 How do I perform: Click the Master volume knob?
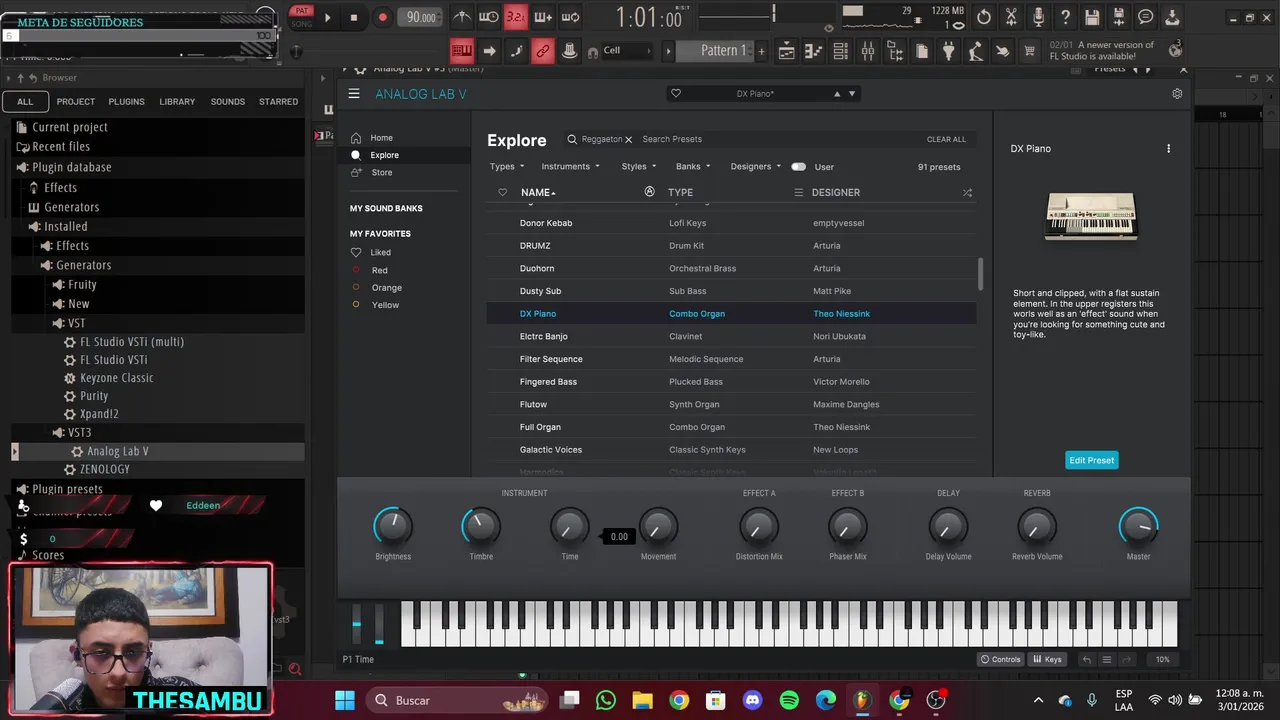pos(1138,526)
